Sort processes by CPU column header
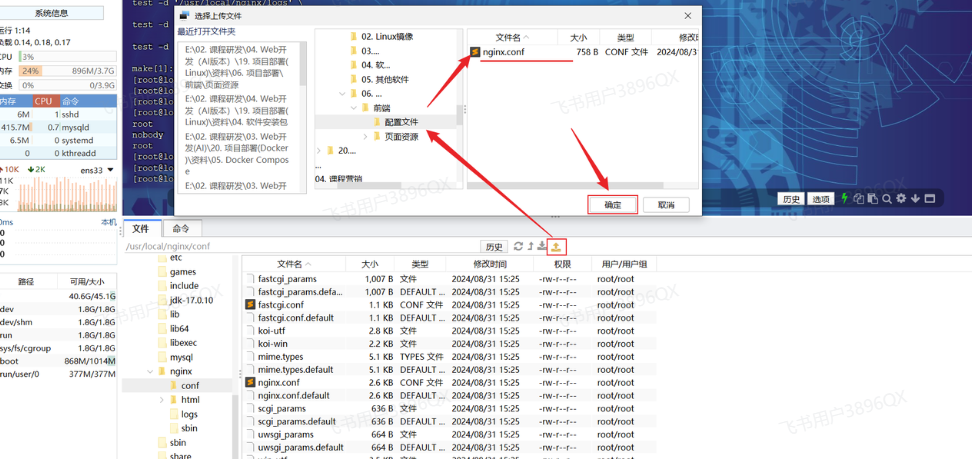972x459 pixels. point(46,101)
